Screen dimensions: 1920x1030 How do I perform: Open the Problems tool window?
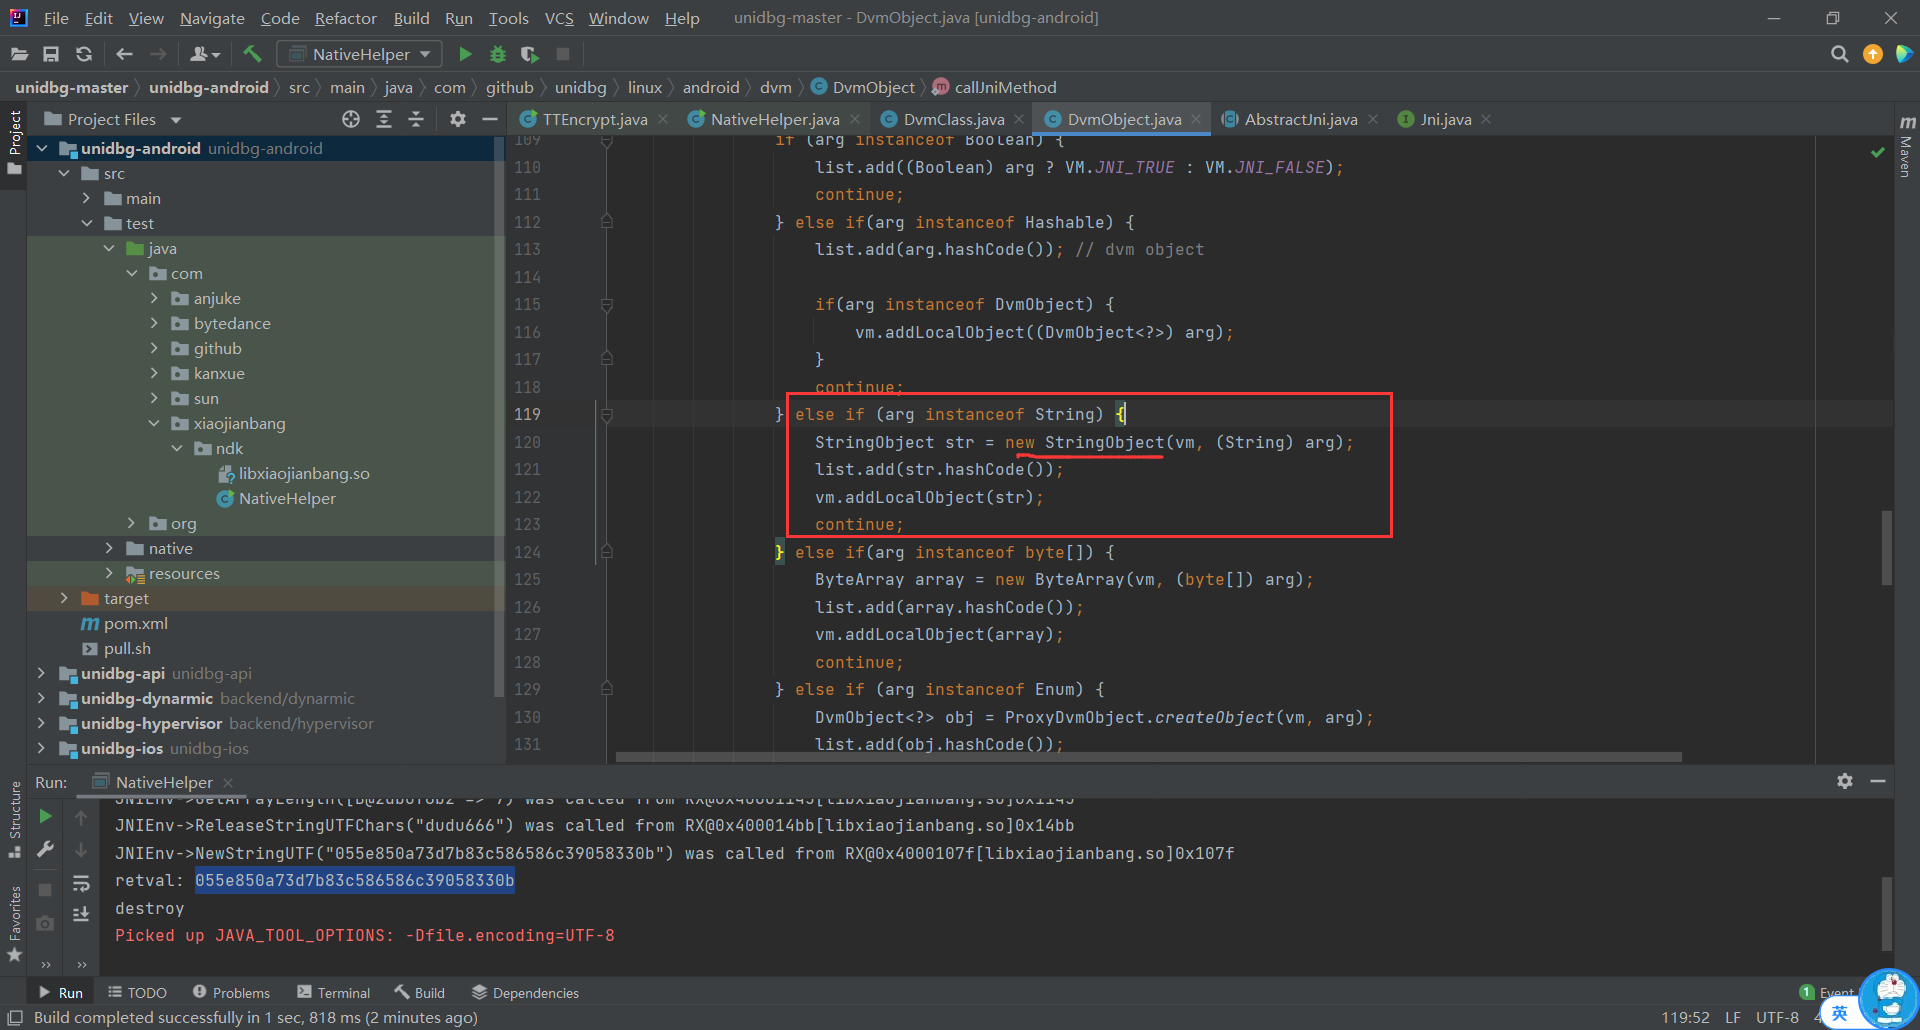point(231,992)
